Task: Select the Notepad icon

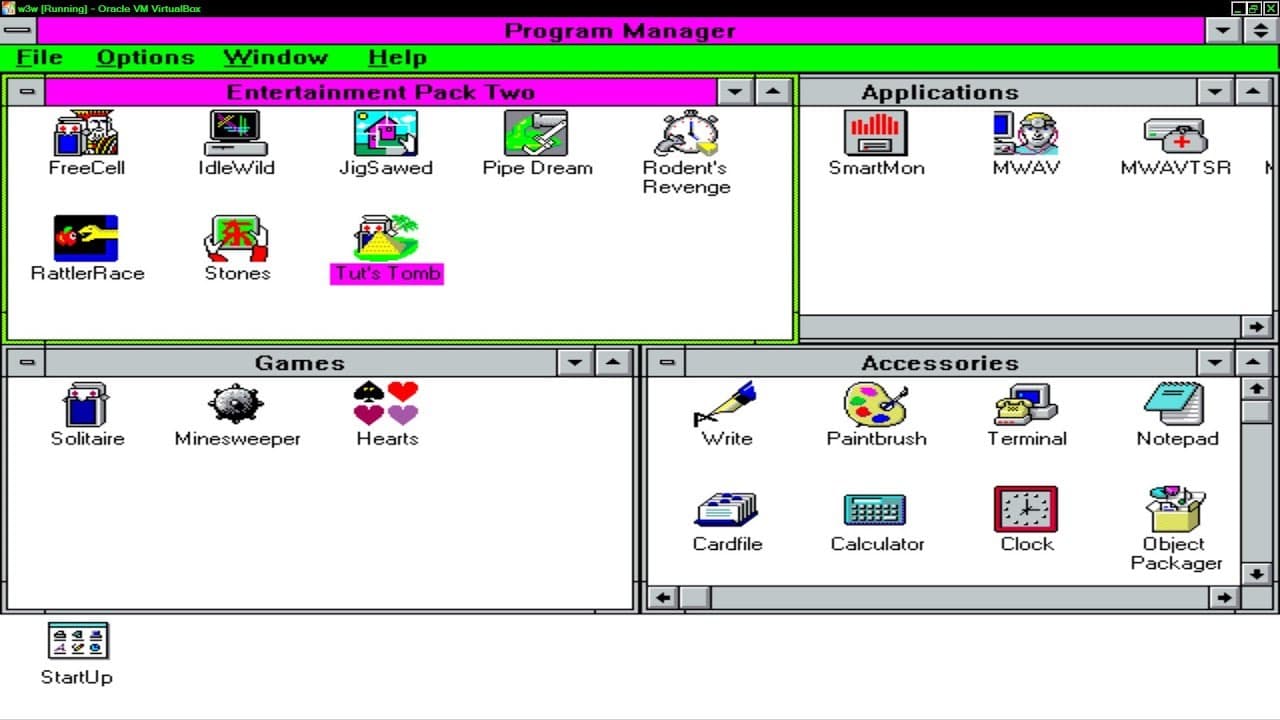Action: (1176, 405)
